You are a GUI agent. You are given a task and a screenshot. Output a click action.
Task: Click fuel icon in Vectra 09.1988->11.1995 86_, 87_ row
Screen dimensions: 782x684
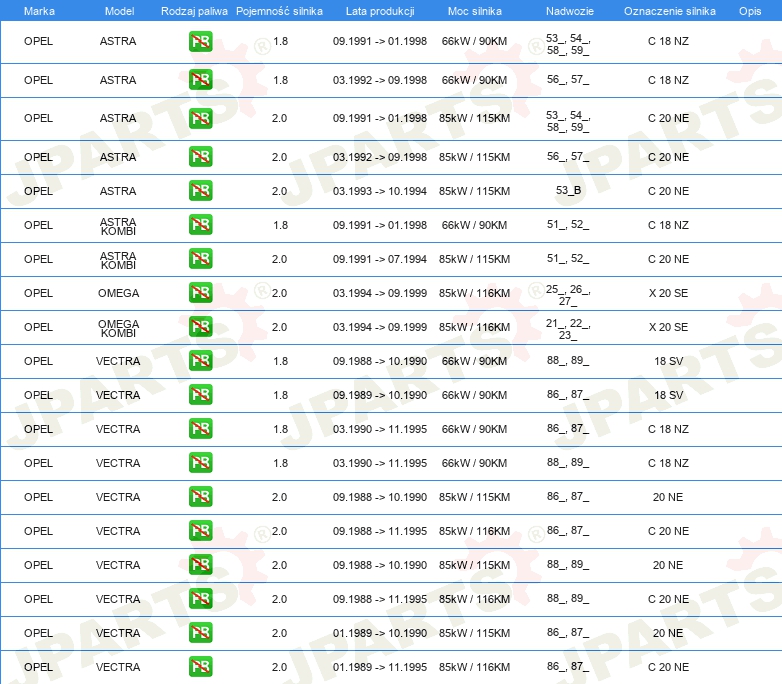200,530
